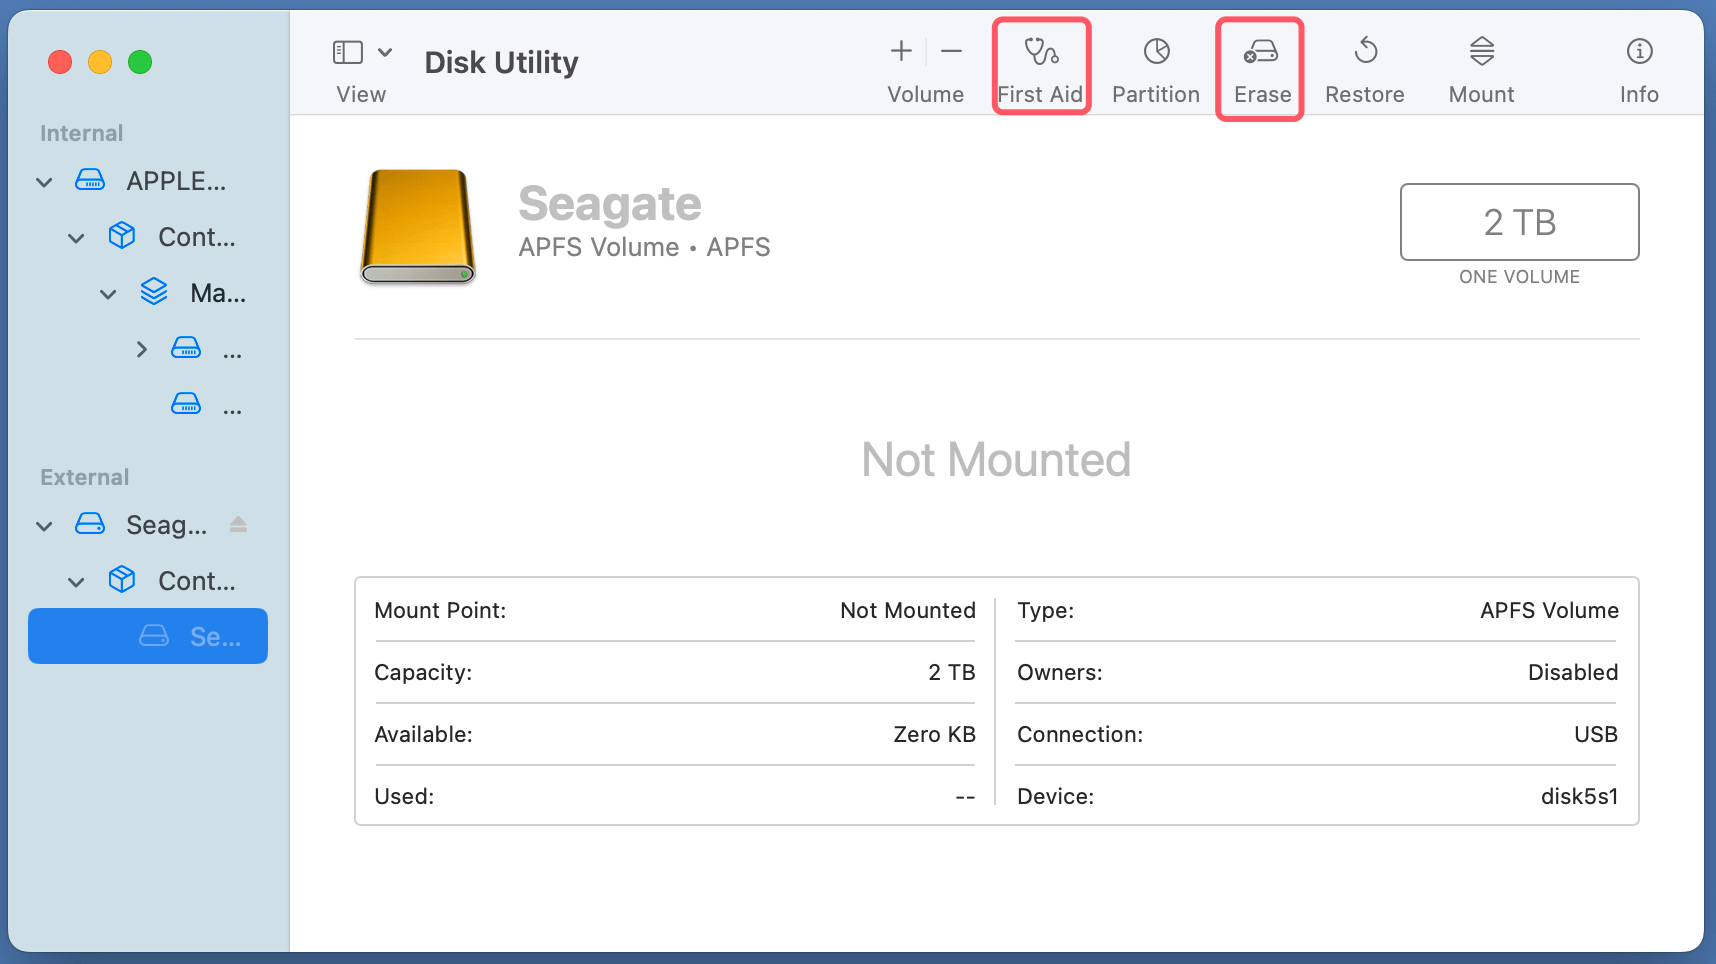Toggle the remove volume minus button
The image size is (1716, 964).
(x=949, y=50)
